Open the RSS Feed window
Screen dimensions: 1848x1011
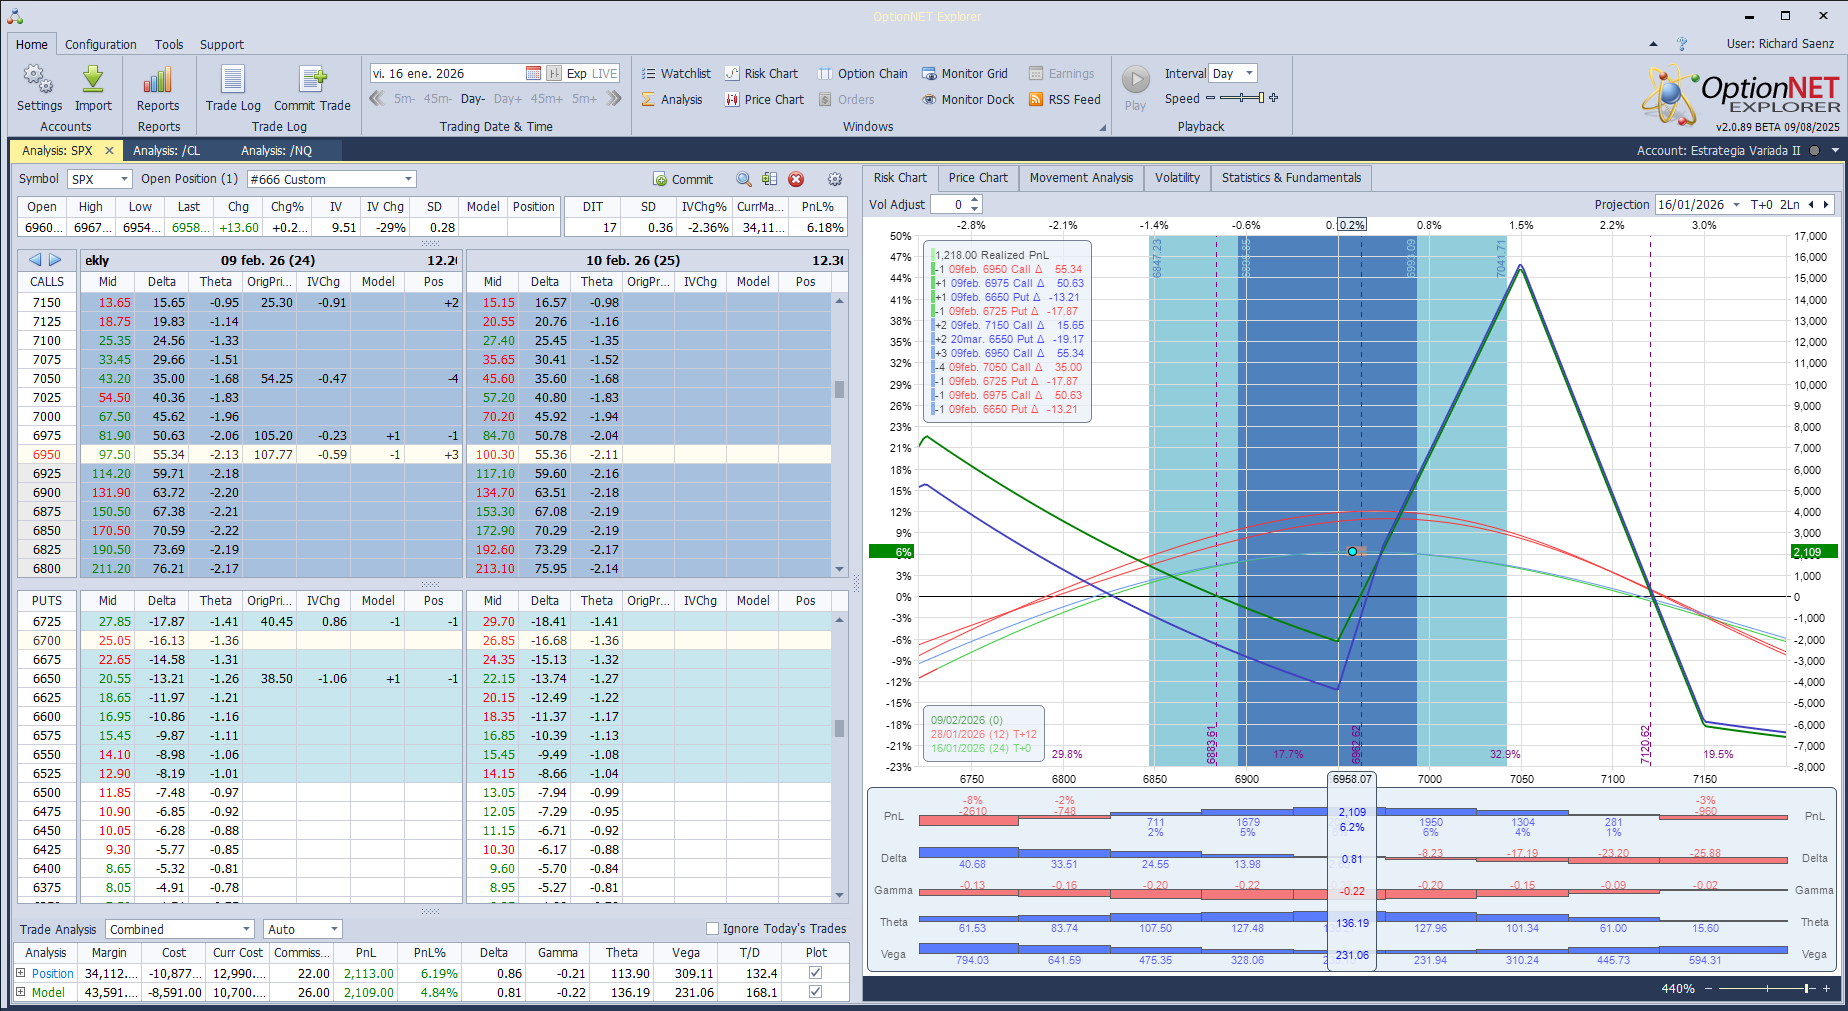(x=1065, y=99)
